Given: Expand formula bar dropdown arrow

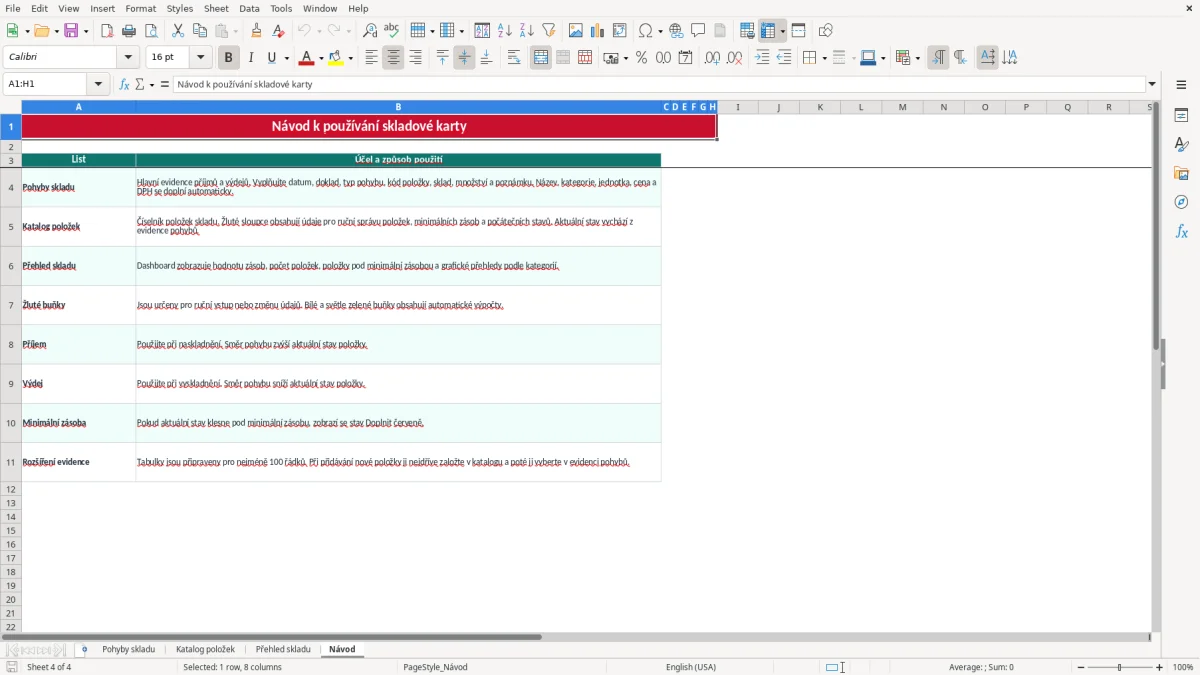Looking at the screenshot, I should (1152, 85).
